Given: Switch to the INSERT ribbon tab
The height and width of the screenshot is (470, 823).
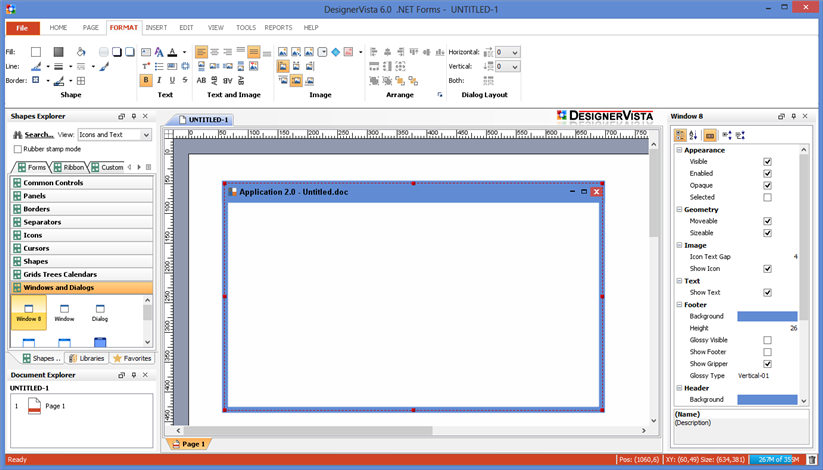Looking at the screenshot, I should (156, 28).
